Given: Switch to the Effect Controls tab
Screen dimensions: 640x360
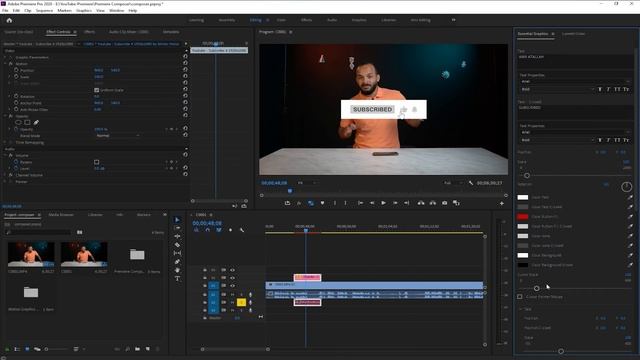Looking at the screenshot, I should pyautogui.click(x=58, y=32).
